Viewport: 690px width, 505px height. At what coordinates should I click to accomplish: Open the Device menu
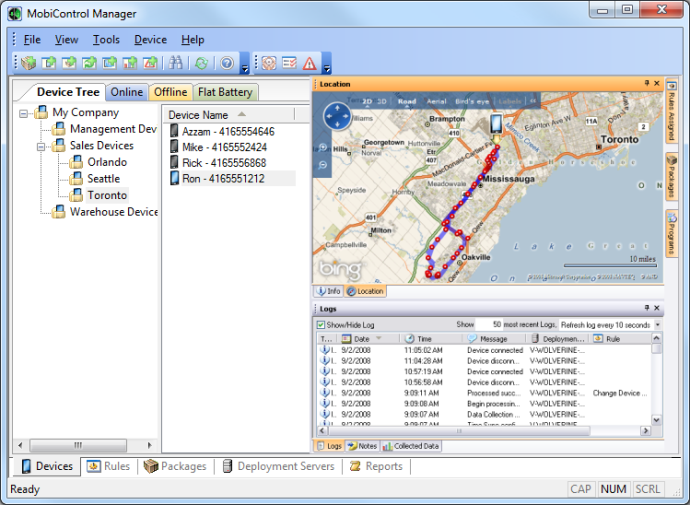150,40
